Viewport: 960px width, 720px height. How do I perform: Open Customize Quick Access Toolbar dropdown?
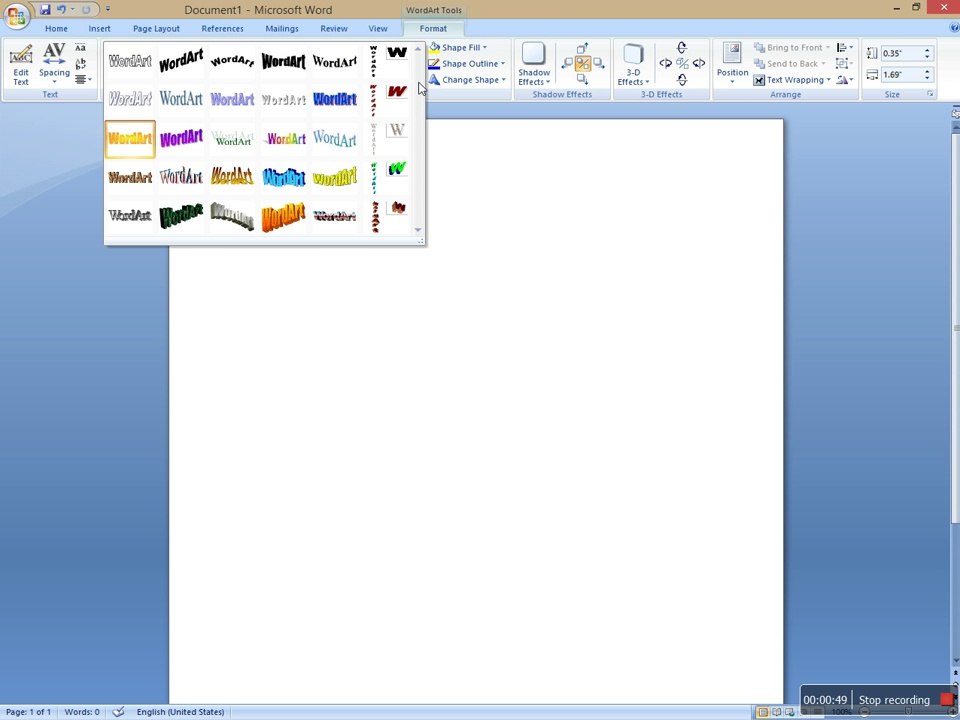click(x=108, y=10)
